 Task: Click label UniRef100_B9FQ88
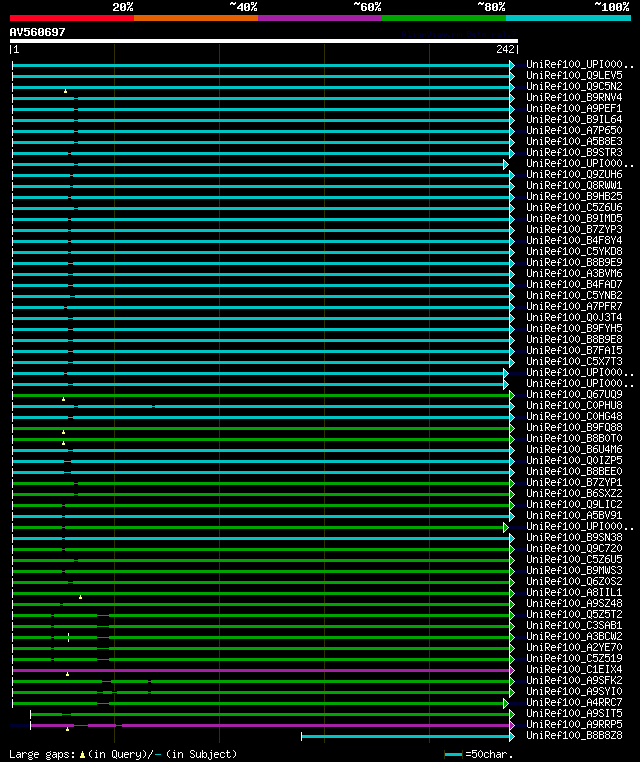(x=574, y=428)
